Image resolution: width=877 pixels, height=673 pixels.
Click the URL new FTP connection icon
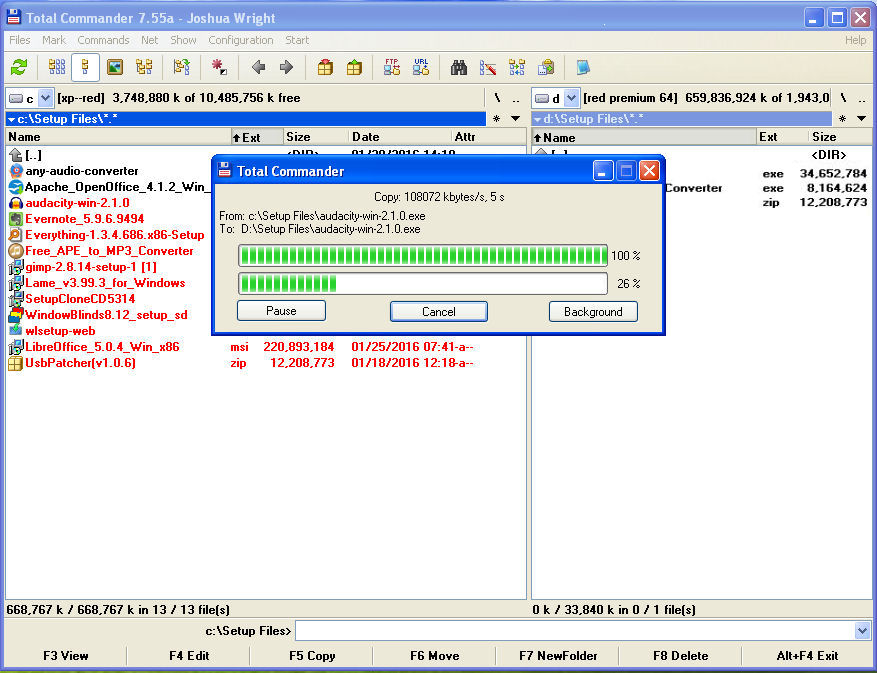tap(421, 67)
